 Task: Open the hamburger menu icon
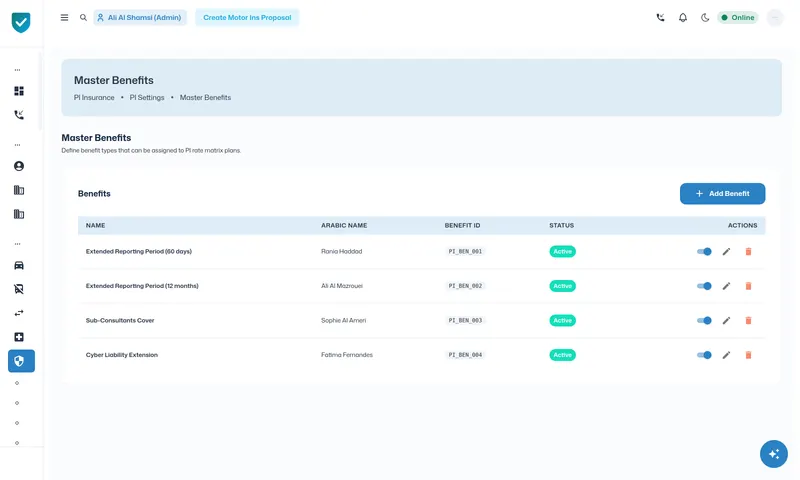coord(64,17)
